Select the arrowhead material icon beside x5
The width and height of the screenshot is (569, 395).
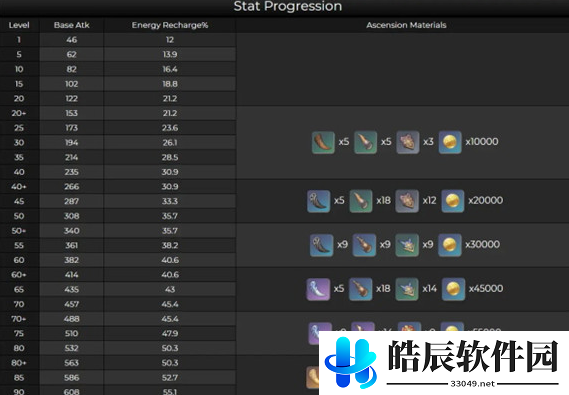coord(365,142)
